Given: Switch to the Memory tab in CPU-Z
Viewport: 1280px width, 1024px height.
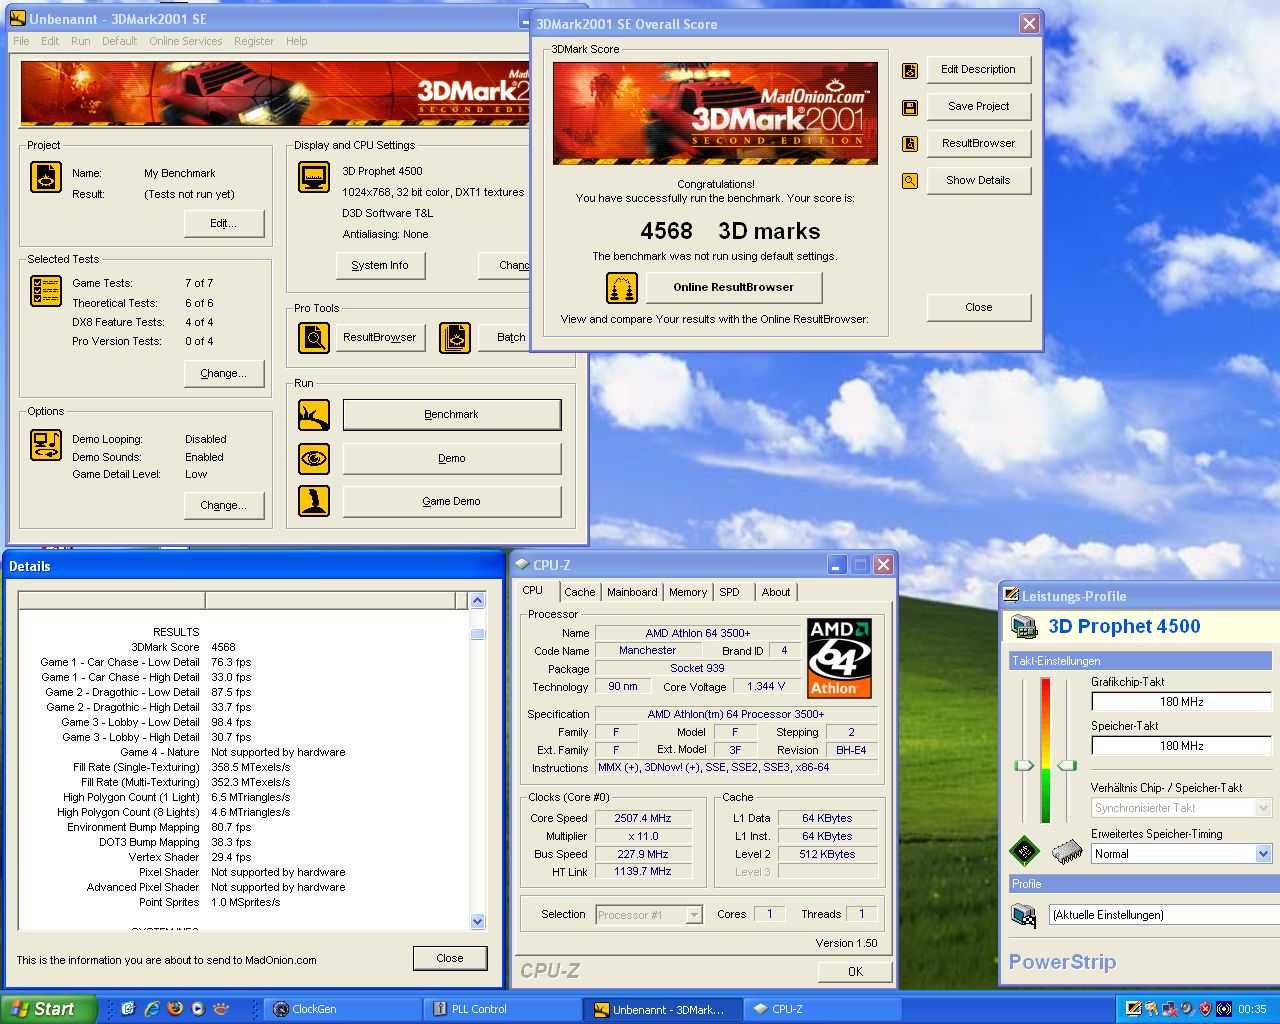Looking at the screenshot, I should click(688, 592).
